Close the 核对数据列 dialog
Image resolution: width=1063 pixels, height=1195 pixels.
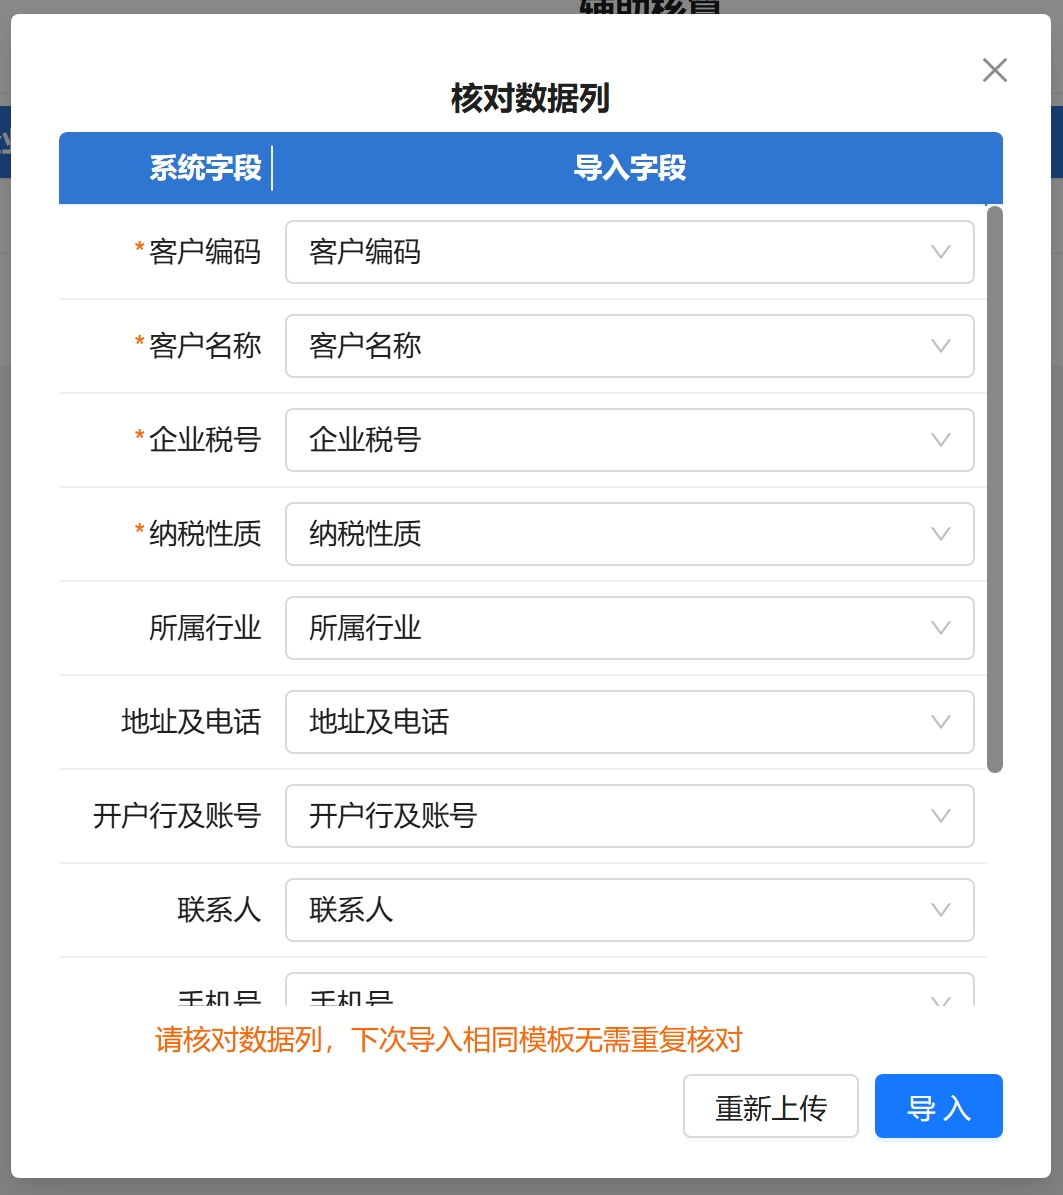(x=994, y=70)
